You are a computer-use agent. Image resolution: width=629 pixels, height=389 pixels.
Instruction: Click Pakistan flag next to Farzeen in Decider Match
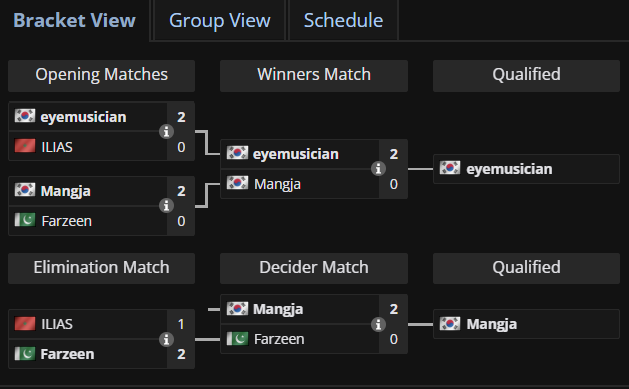click(x=237, y=338)
